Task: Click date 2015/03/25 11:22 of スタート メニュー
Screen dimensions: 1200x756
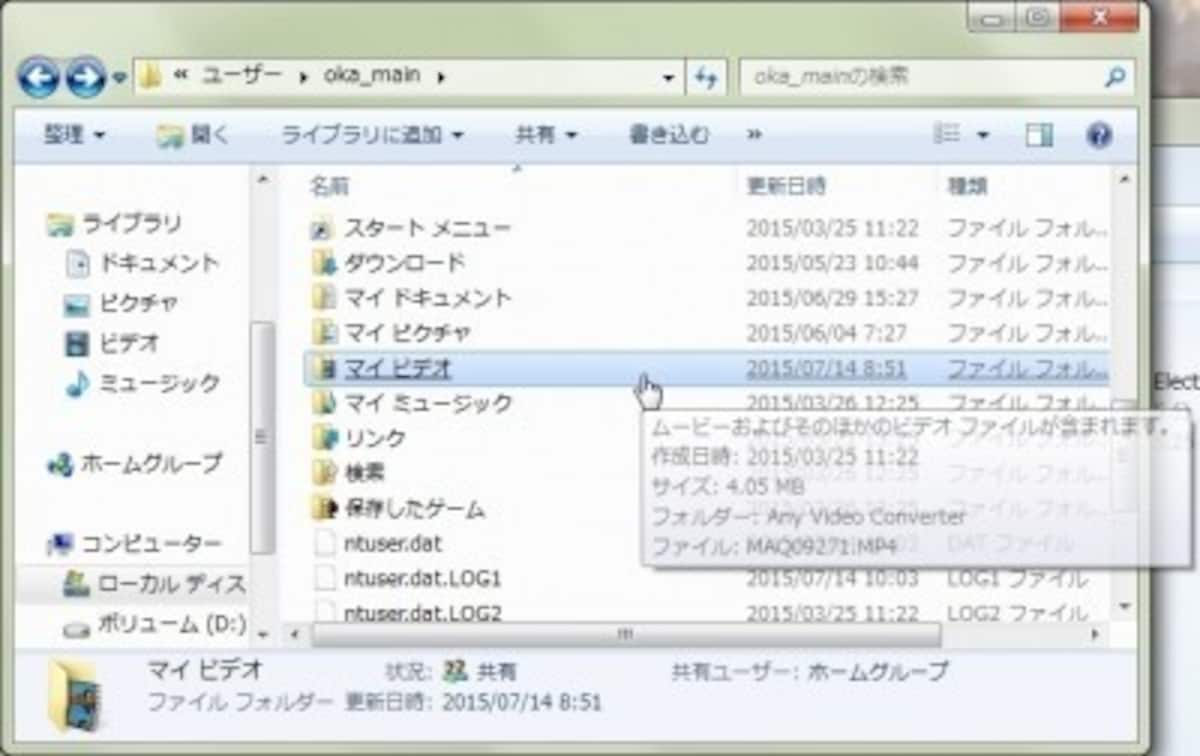Action: [x=832, y=229]
